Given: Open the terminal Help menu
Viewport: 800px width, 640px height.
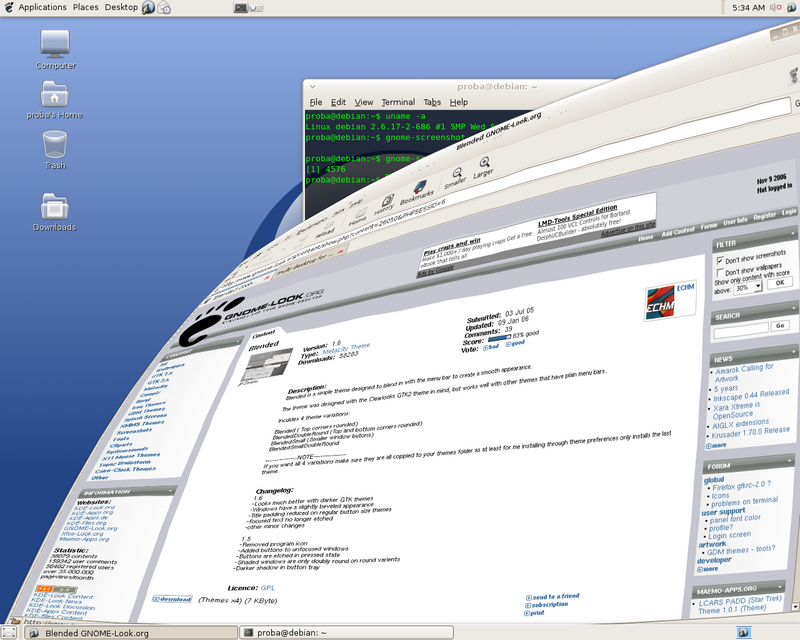Looking at the screenshot, I should (x=459, y=102).
